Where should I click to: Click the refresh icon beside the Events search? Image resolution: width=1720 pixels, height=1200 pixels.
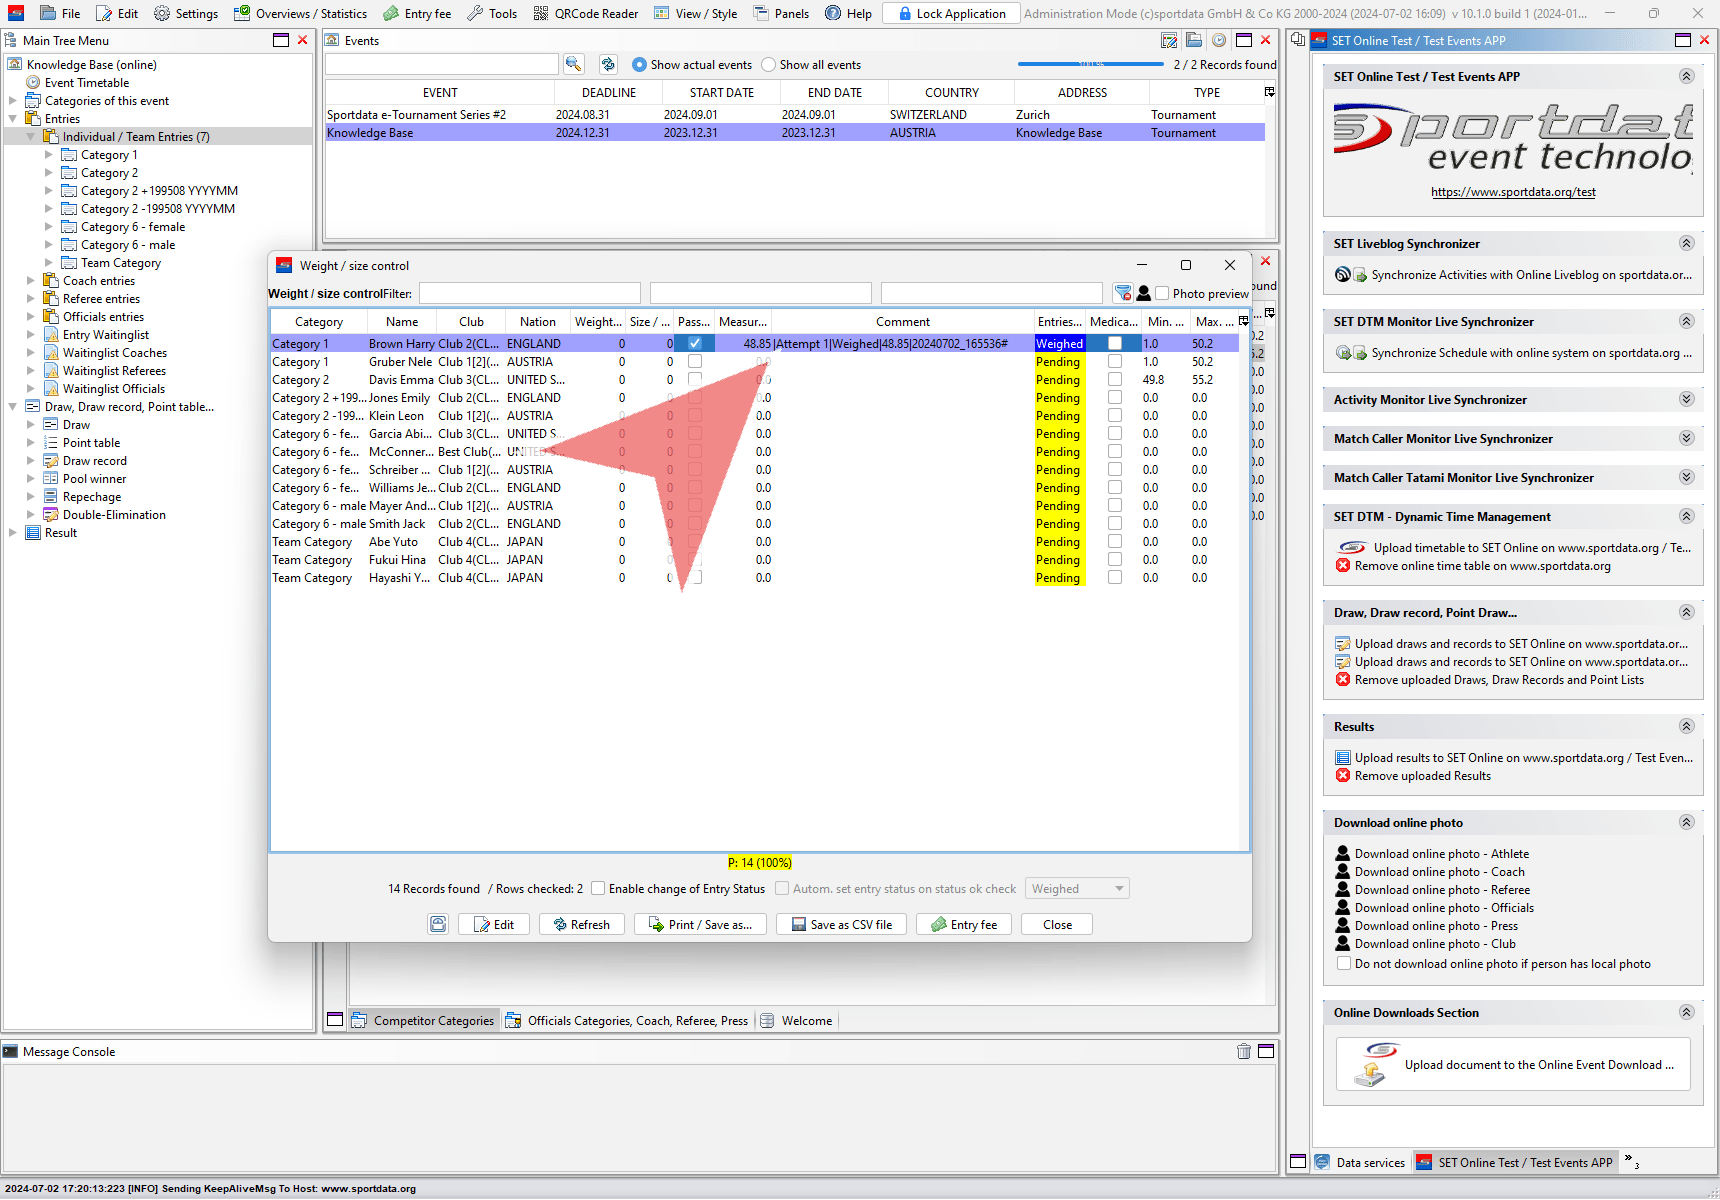pyautogui.click(x=608, y=64)
